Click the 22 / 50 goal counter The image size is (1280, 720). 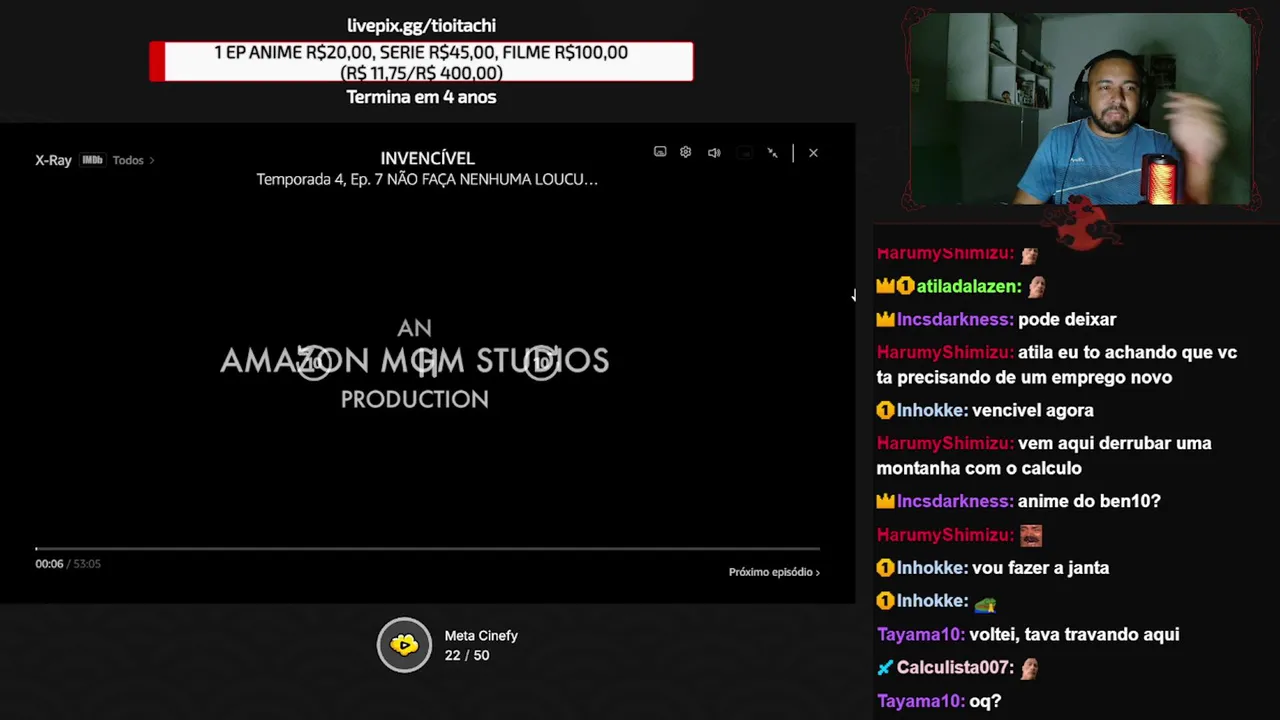tap(467, 656)
